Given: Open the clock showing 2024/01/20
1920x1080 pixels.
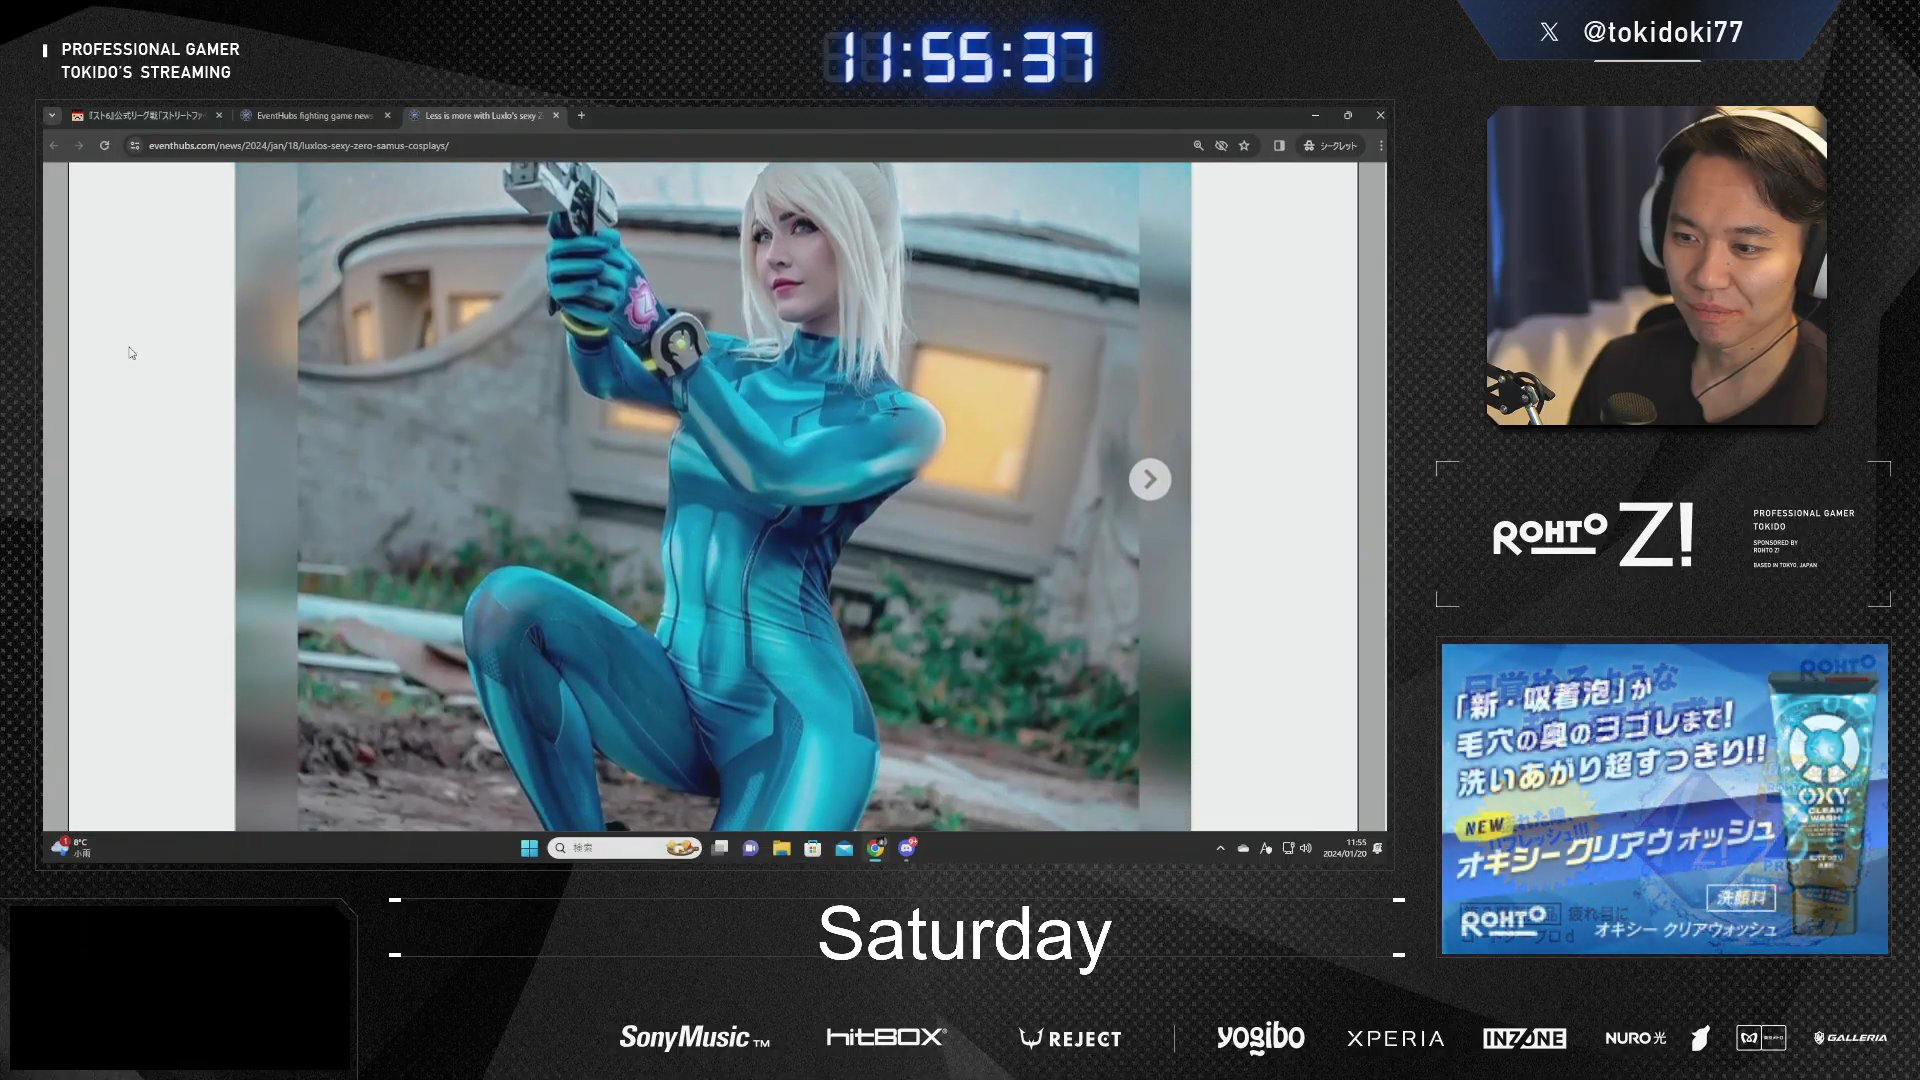Looking at the screenshot, I should [x=1344, y=848].
